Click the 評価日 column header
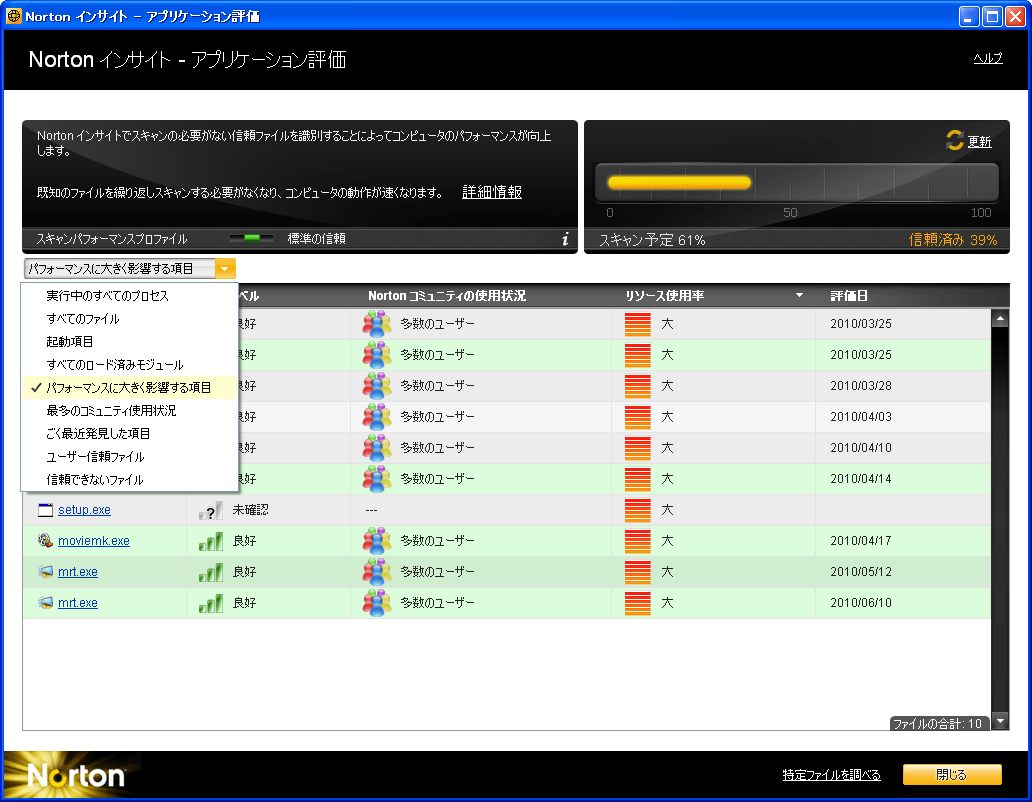Viewport: 1032px width, 802px height. coord(848,296)
